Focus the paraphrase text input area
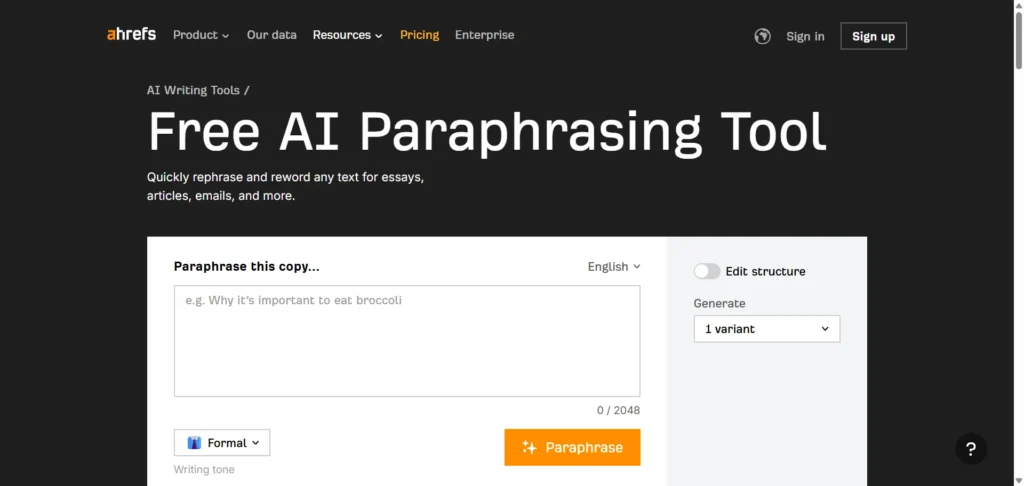The image size is (1024, 486). [x=407, y=341]
